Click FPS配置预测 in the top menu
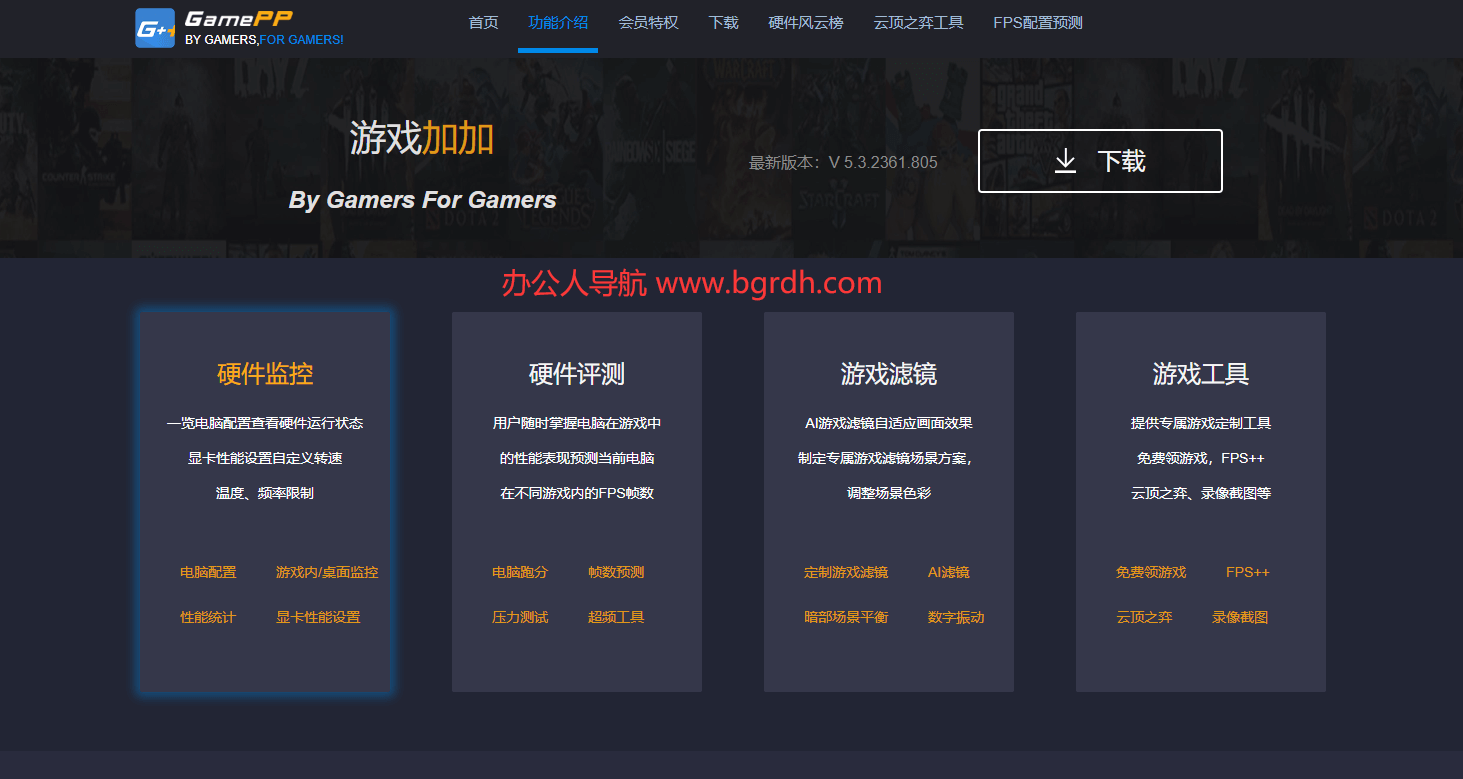The width and height of the screenshot is (1463, 779). click(x=1037, y=23)
